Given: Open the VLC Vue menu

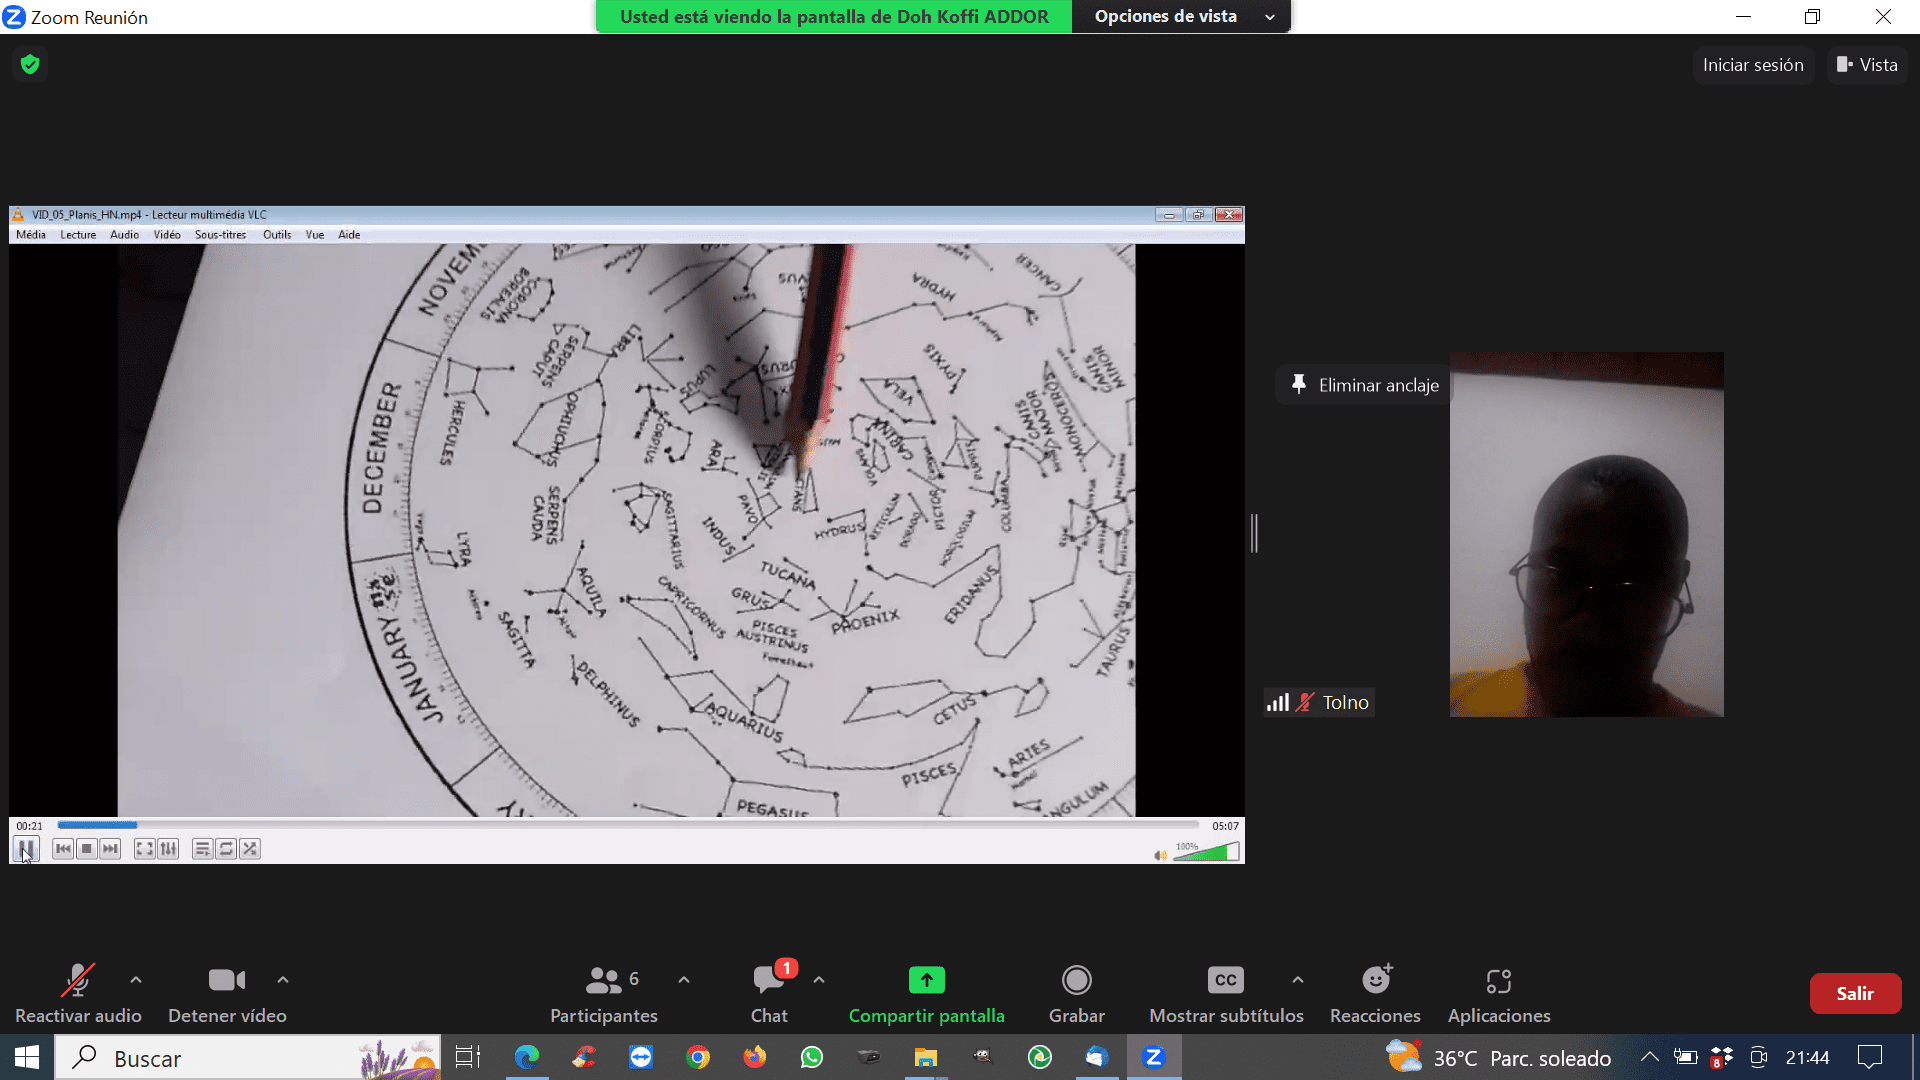Looking at the screenshot, I should pyautogui.click(x=315, y=235).
